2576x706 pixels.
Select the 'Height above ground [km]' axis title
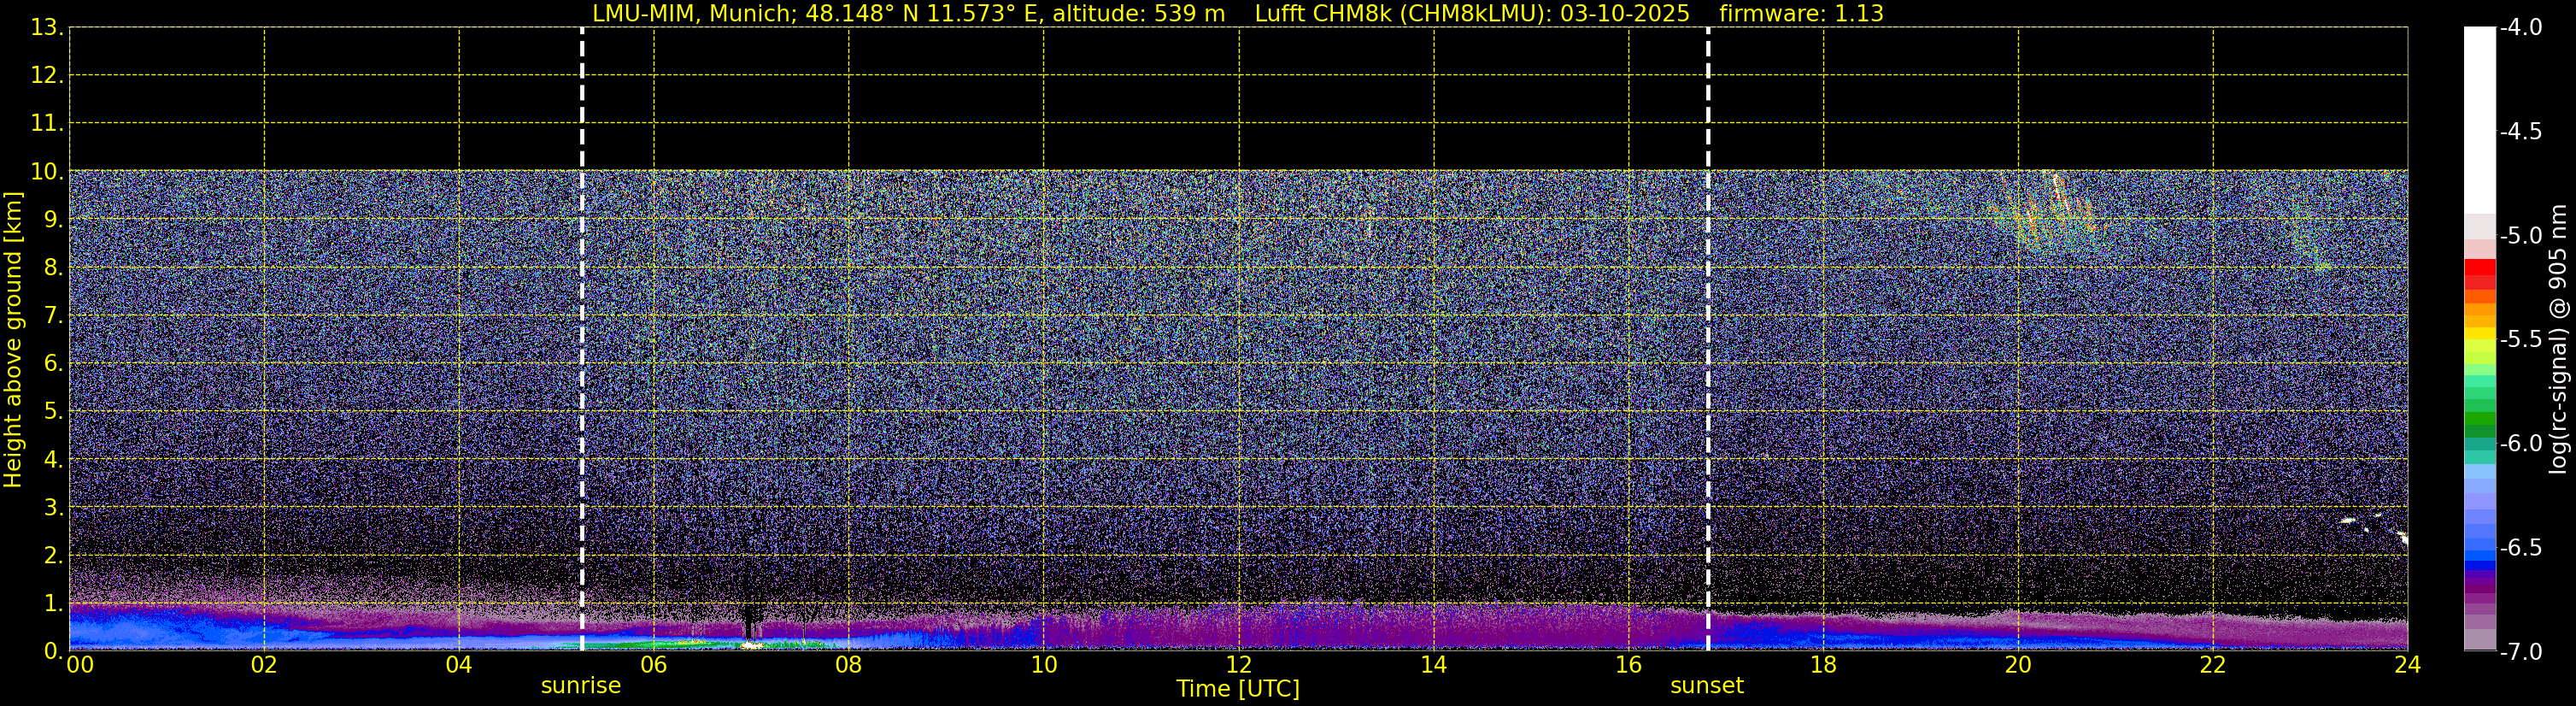pos(13,340)
